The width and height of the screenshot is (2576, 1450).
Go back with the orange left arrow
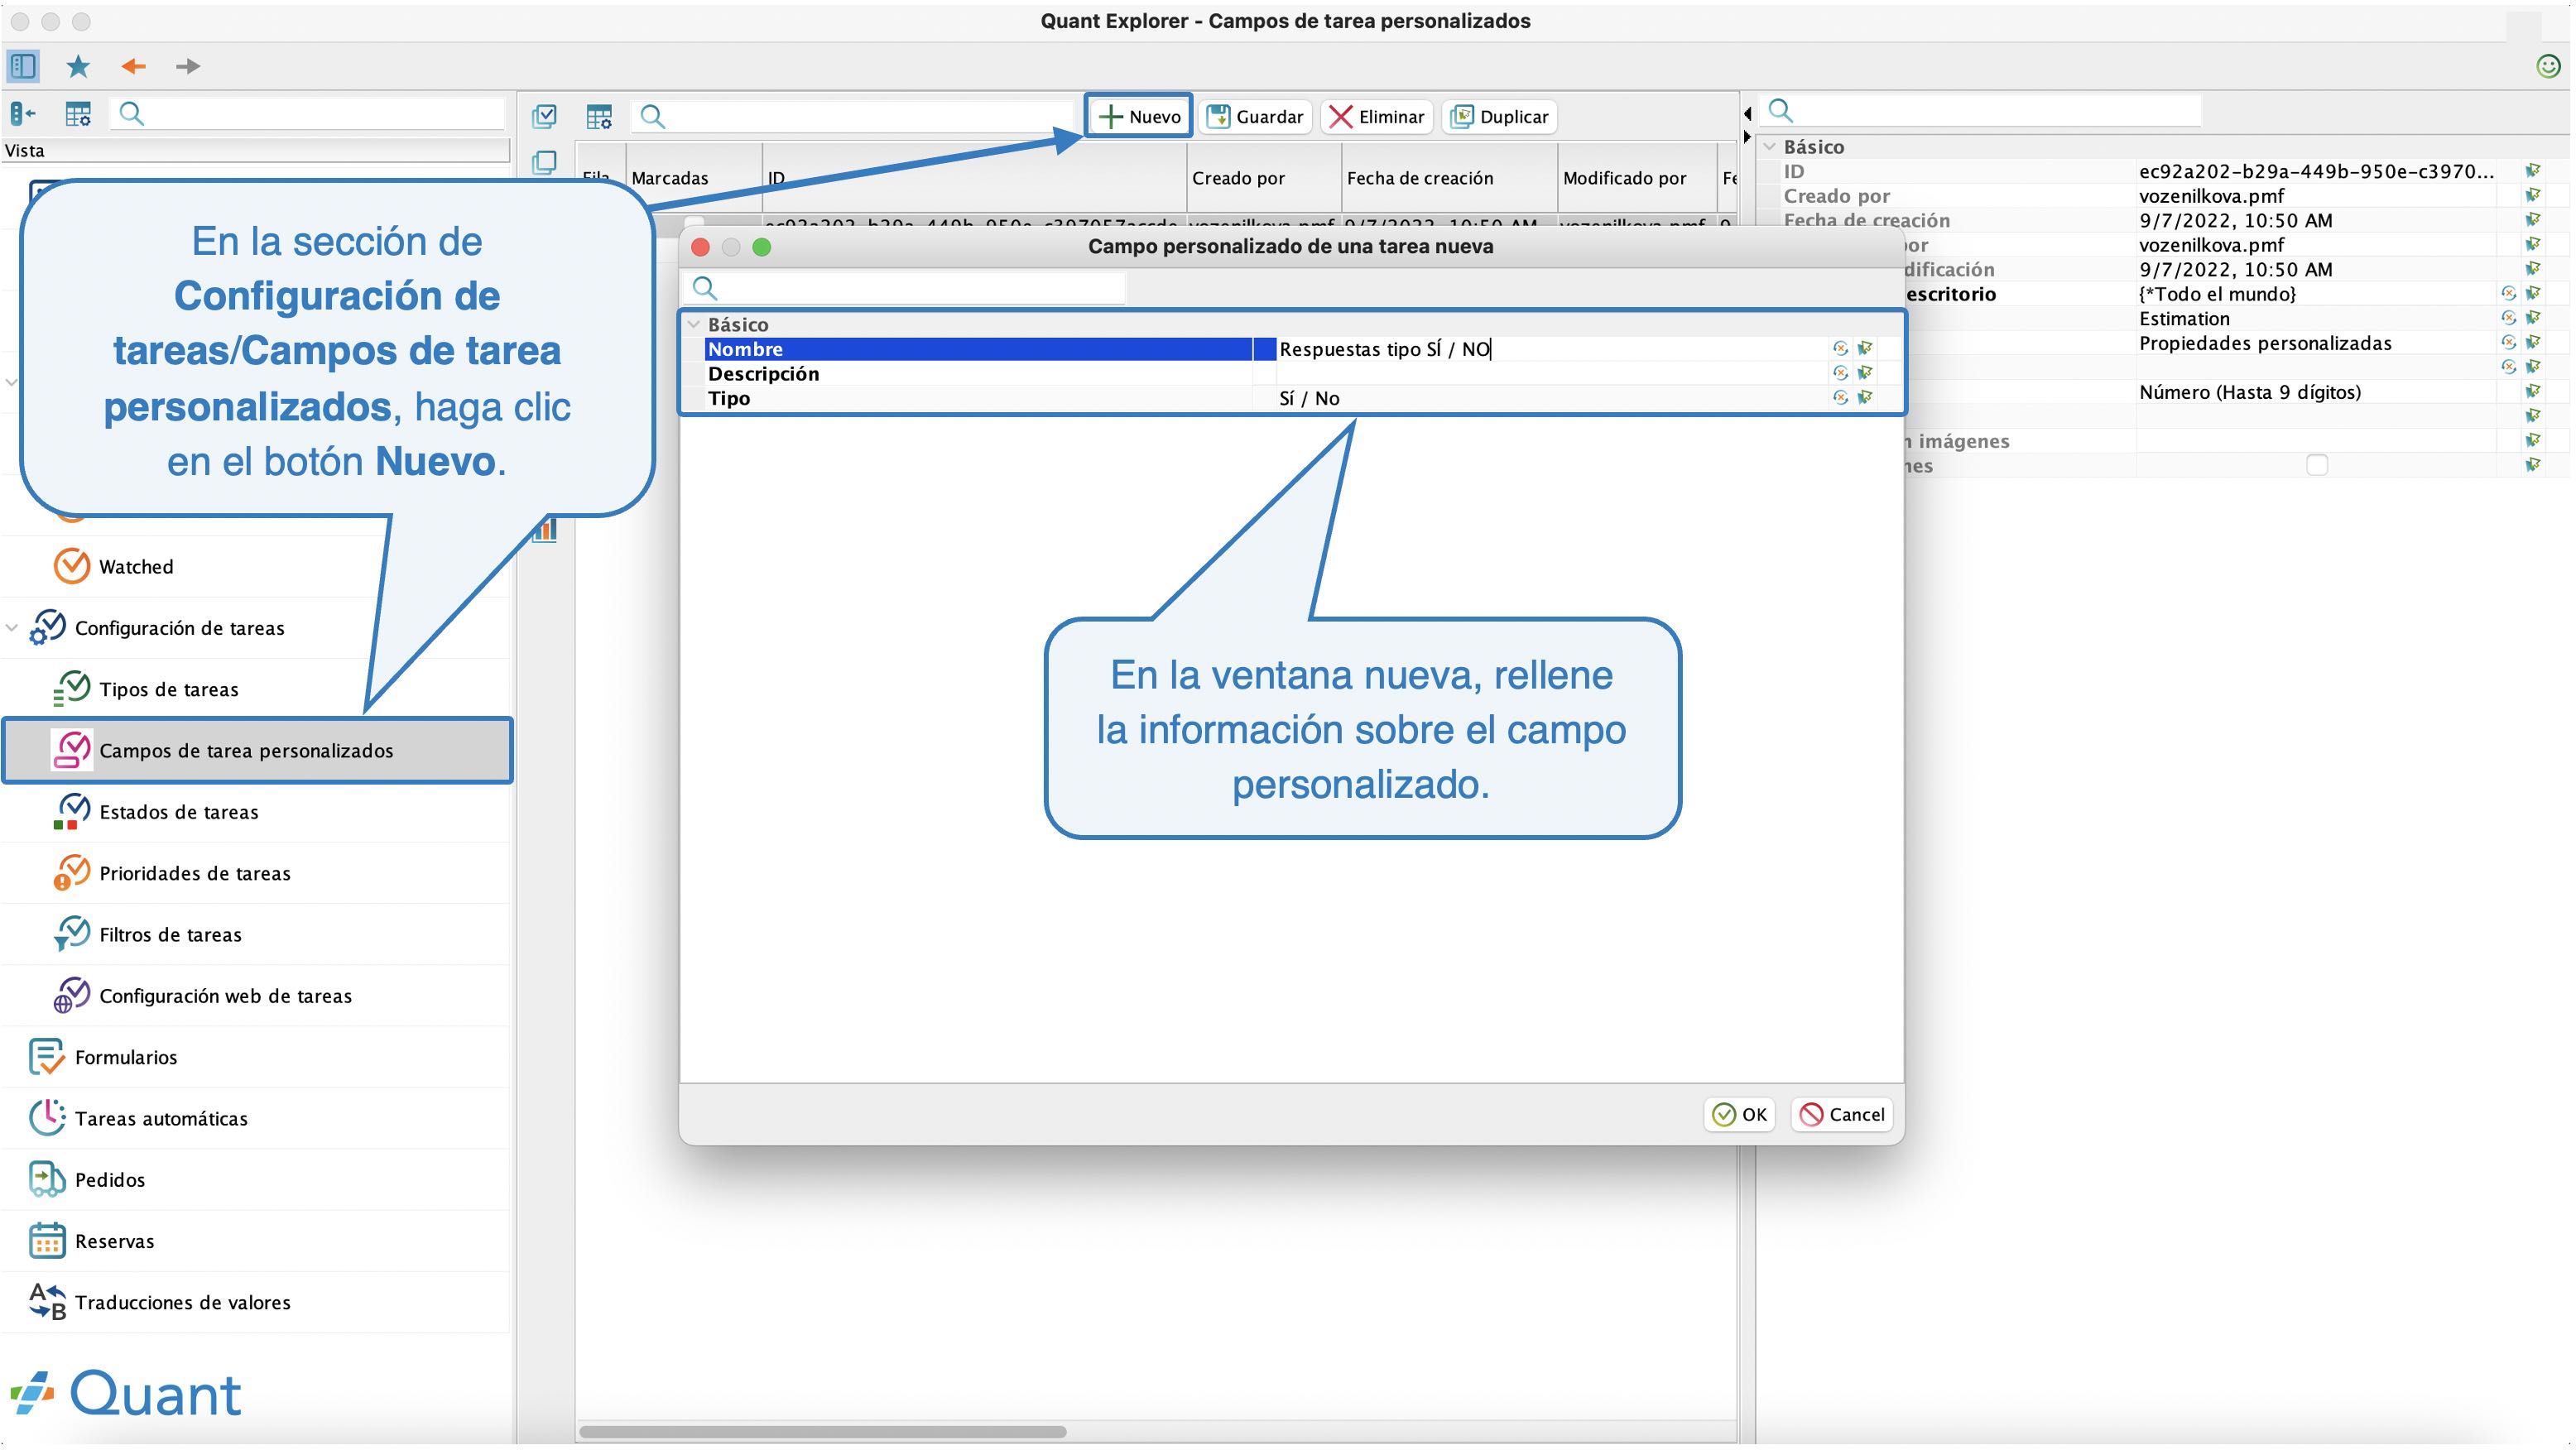coord(133,66)
